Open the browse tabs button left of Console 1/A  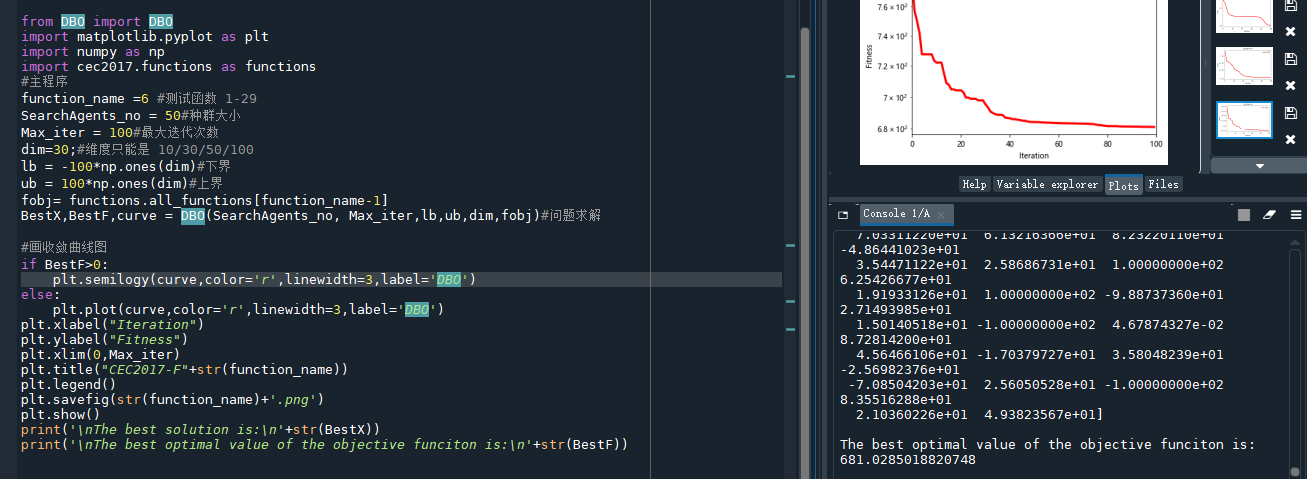coord(843,214)
